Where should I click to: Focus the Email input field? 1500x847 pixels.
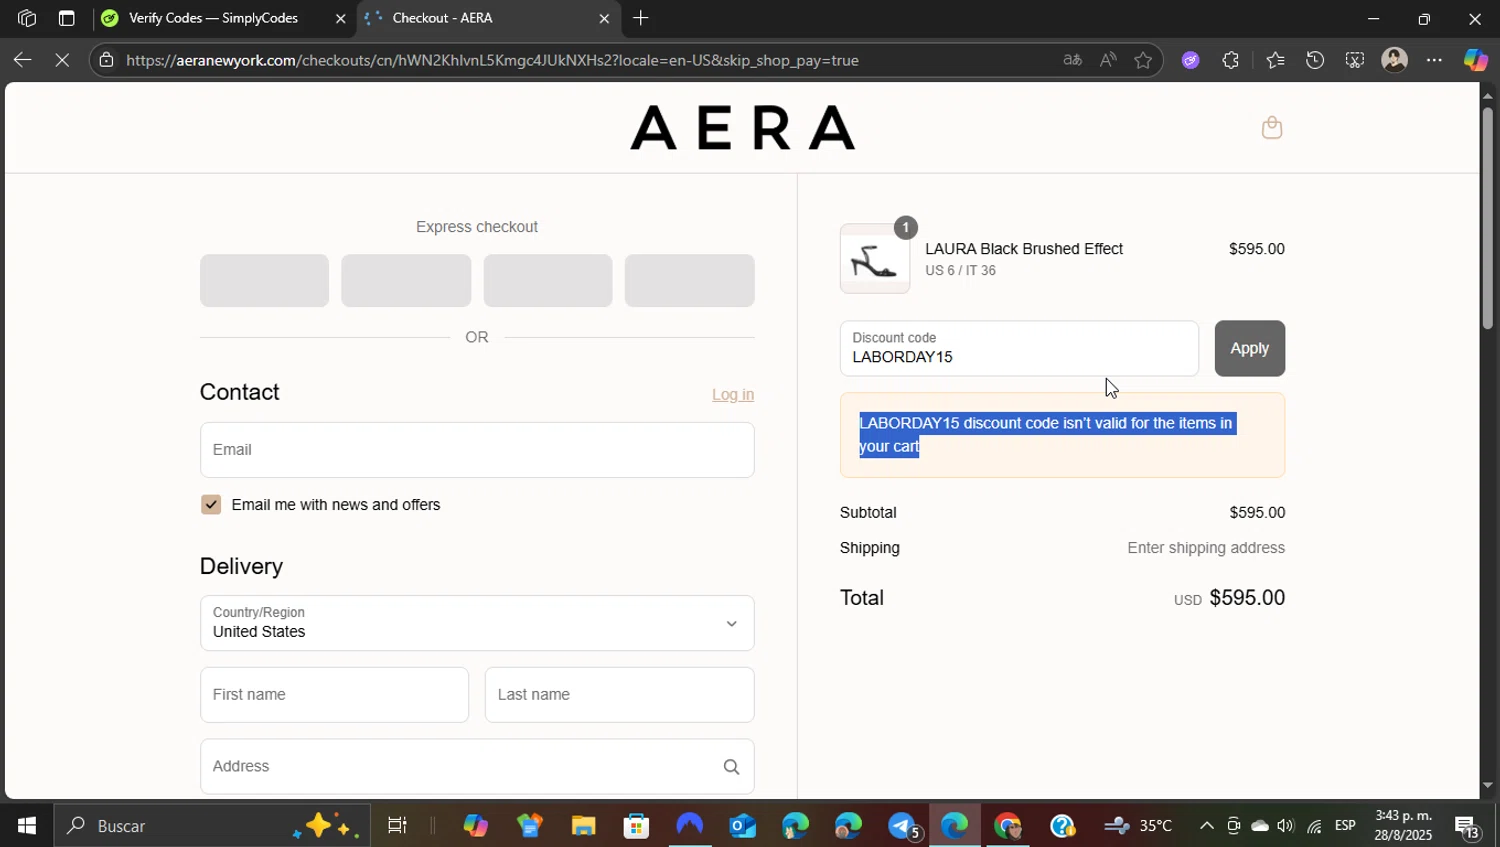(x=477, y=450)
